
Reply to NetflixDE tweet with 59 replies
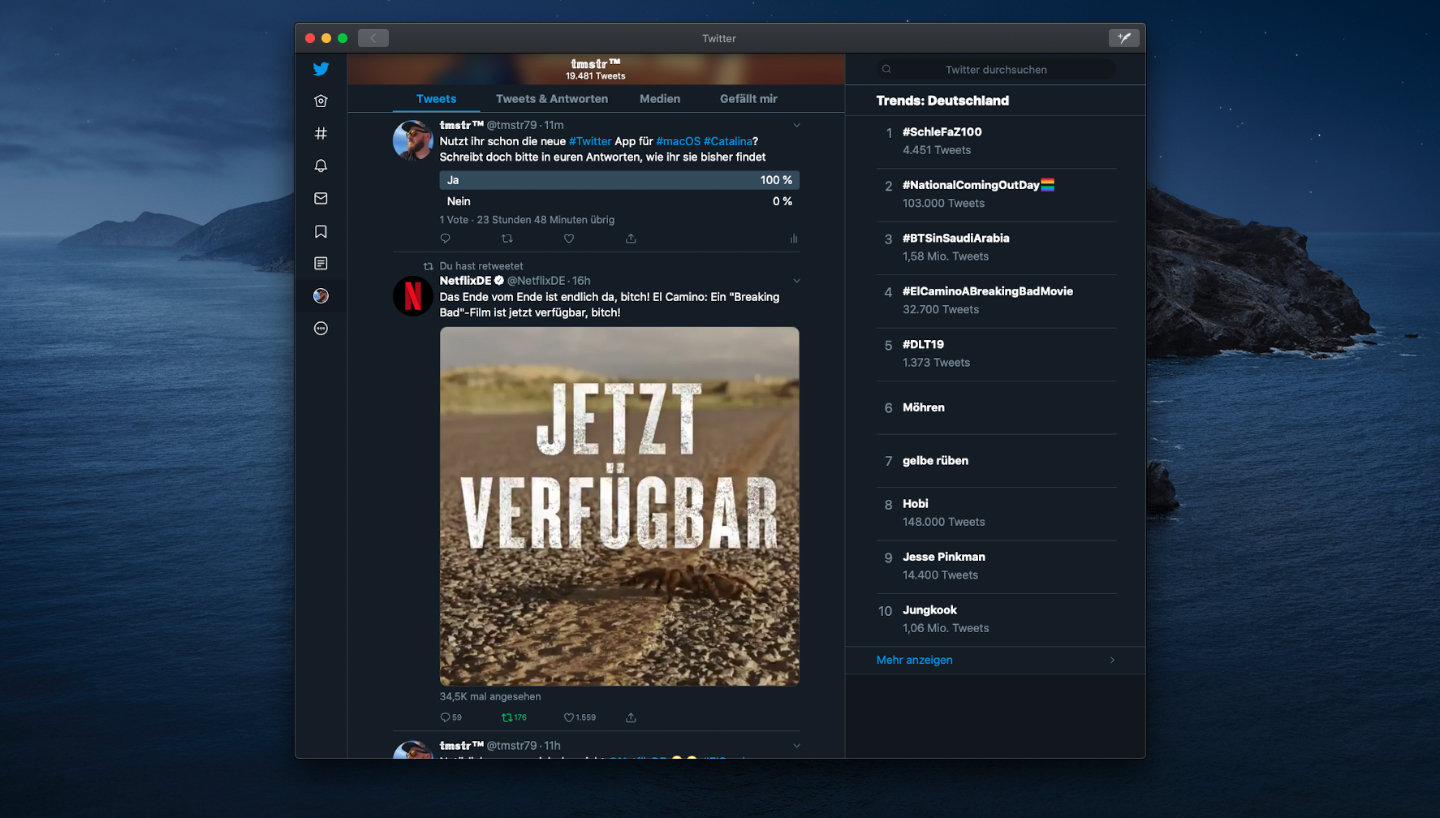click(x=451, y=717)
